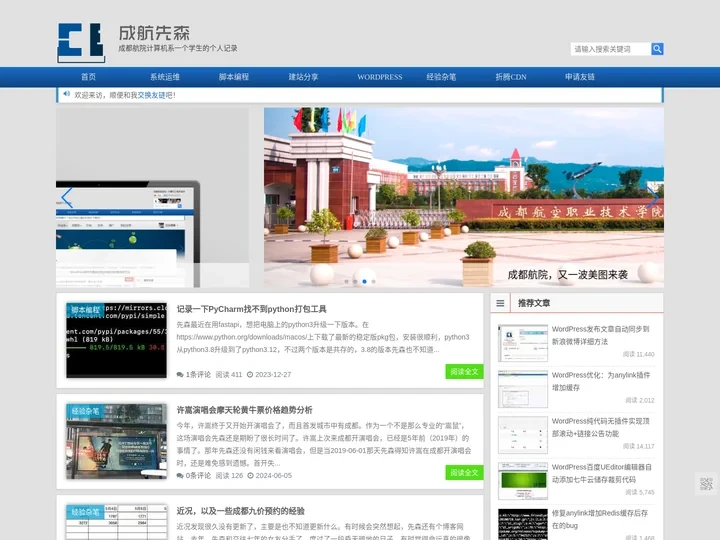Image resolution: width=720 pixels, height=540 pixels.
Task: Open recommended article 修复anylink增加Redis缓存后存在的bug
Action: coord(600,519)
